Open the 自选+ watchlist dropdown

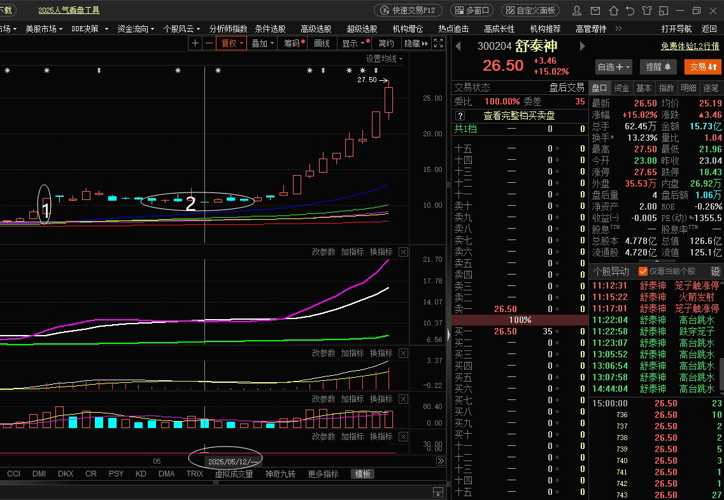[613, 67]
